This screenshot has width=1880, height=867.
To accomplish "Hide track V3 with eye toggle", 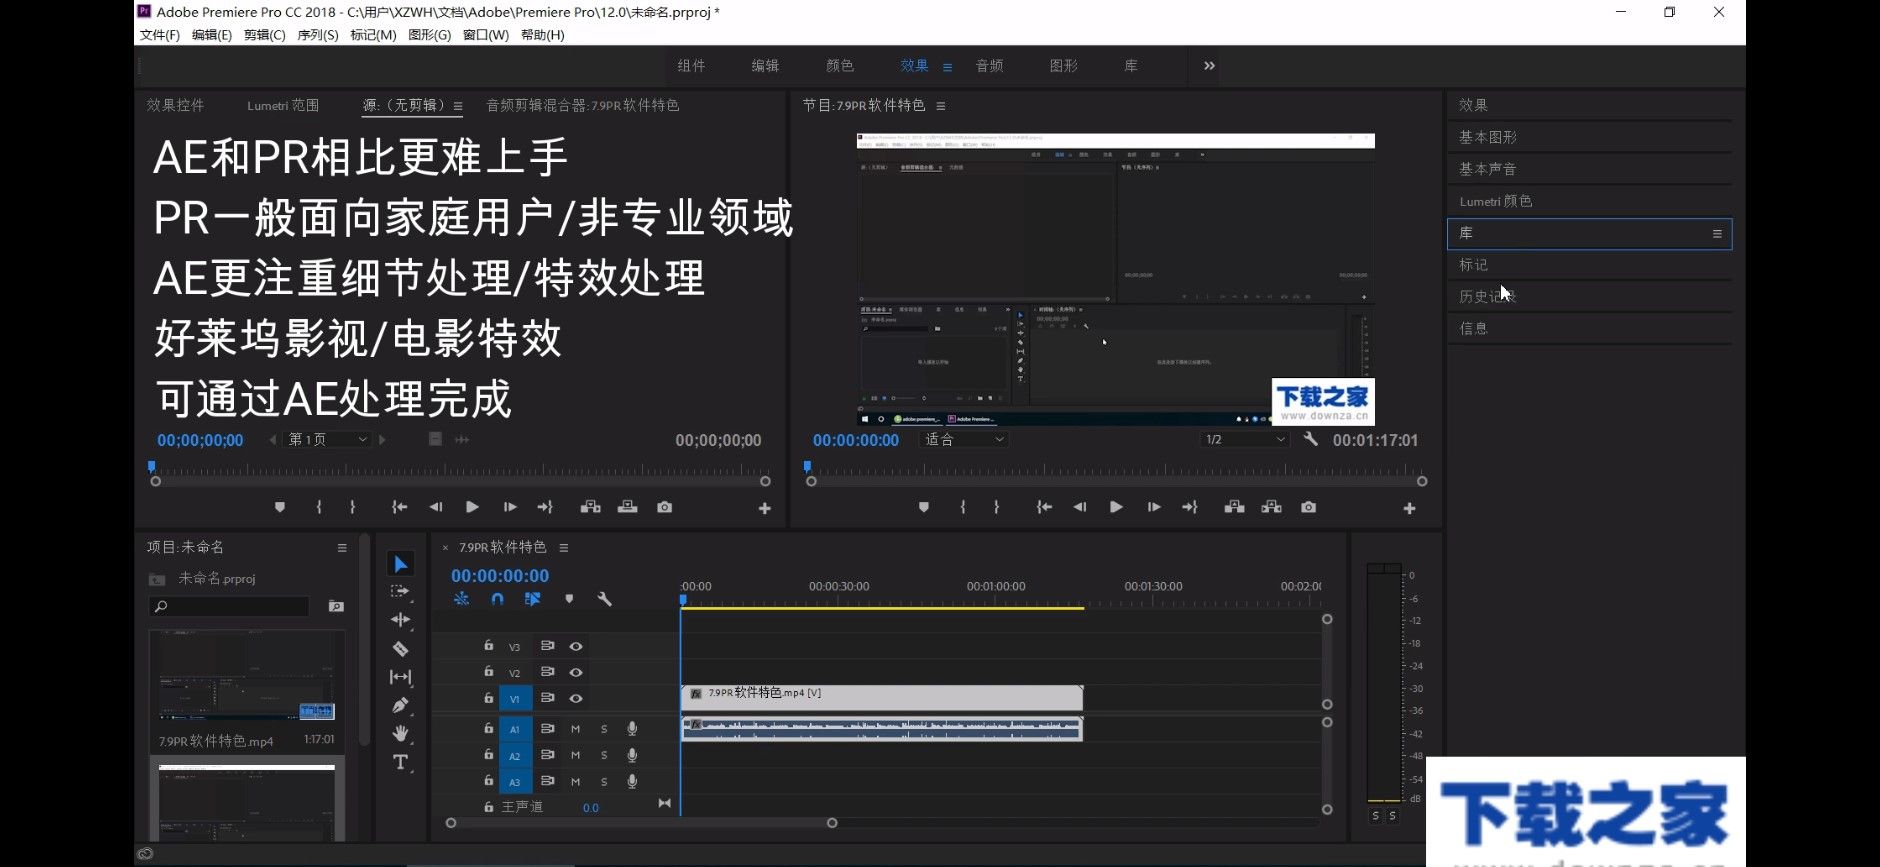I will (576, 647).
